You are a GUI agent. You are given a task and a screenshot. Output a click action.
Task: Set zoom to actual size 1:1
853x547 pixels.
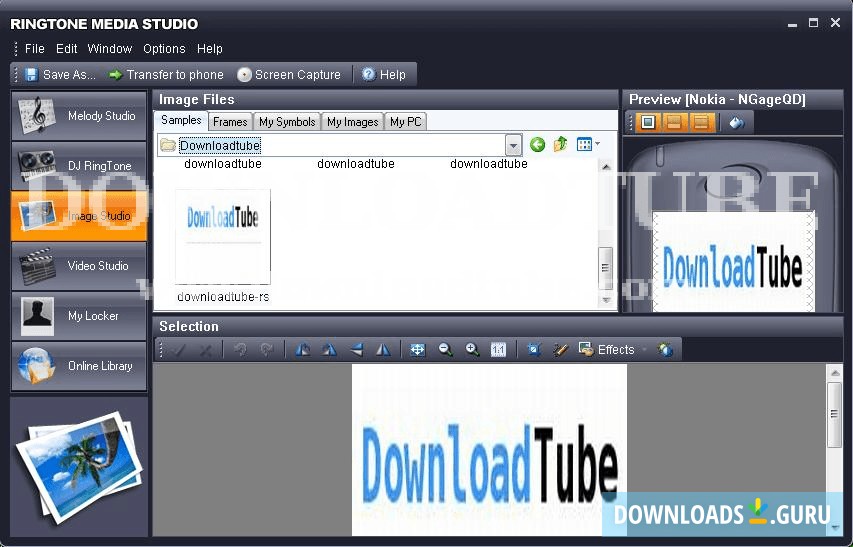498,350
